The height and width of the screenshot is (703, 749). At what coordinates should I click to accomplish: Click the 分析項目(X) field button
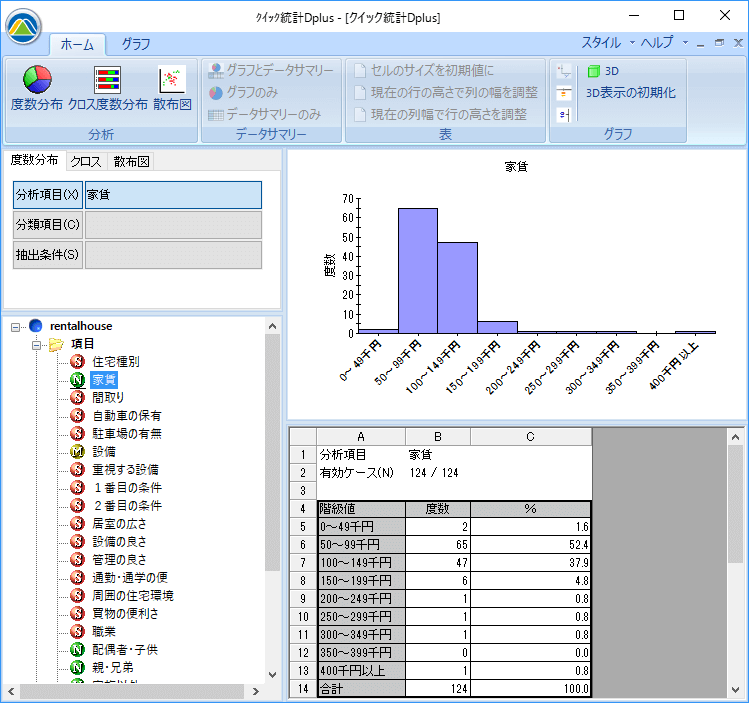47,195
